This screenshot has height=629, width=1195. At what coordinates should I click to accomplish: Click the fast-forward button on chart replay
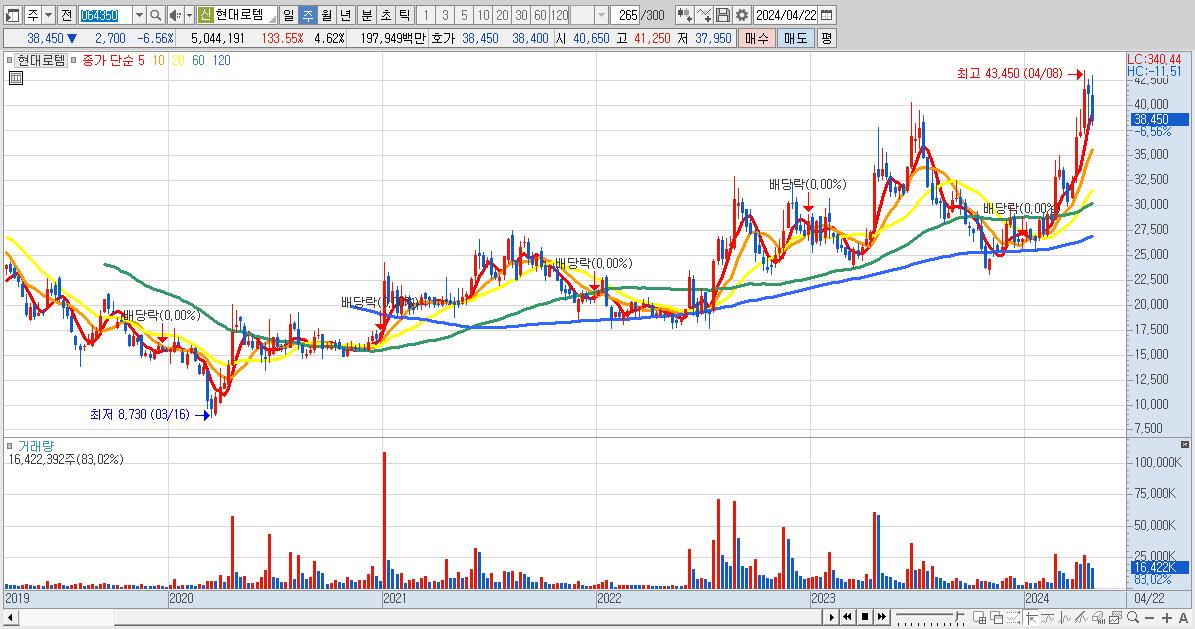pyautogui.click(x=882, y=617)
